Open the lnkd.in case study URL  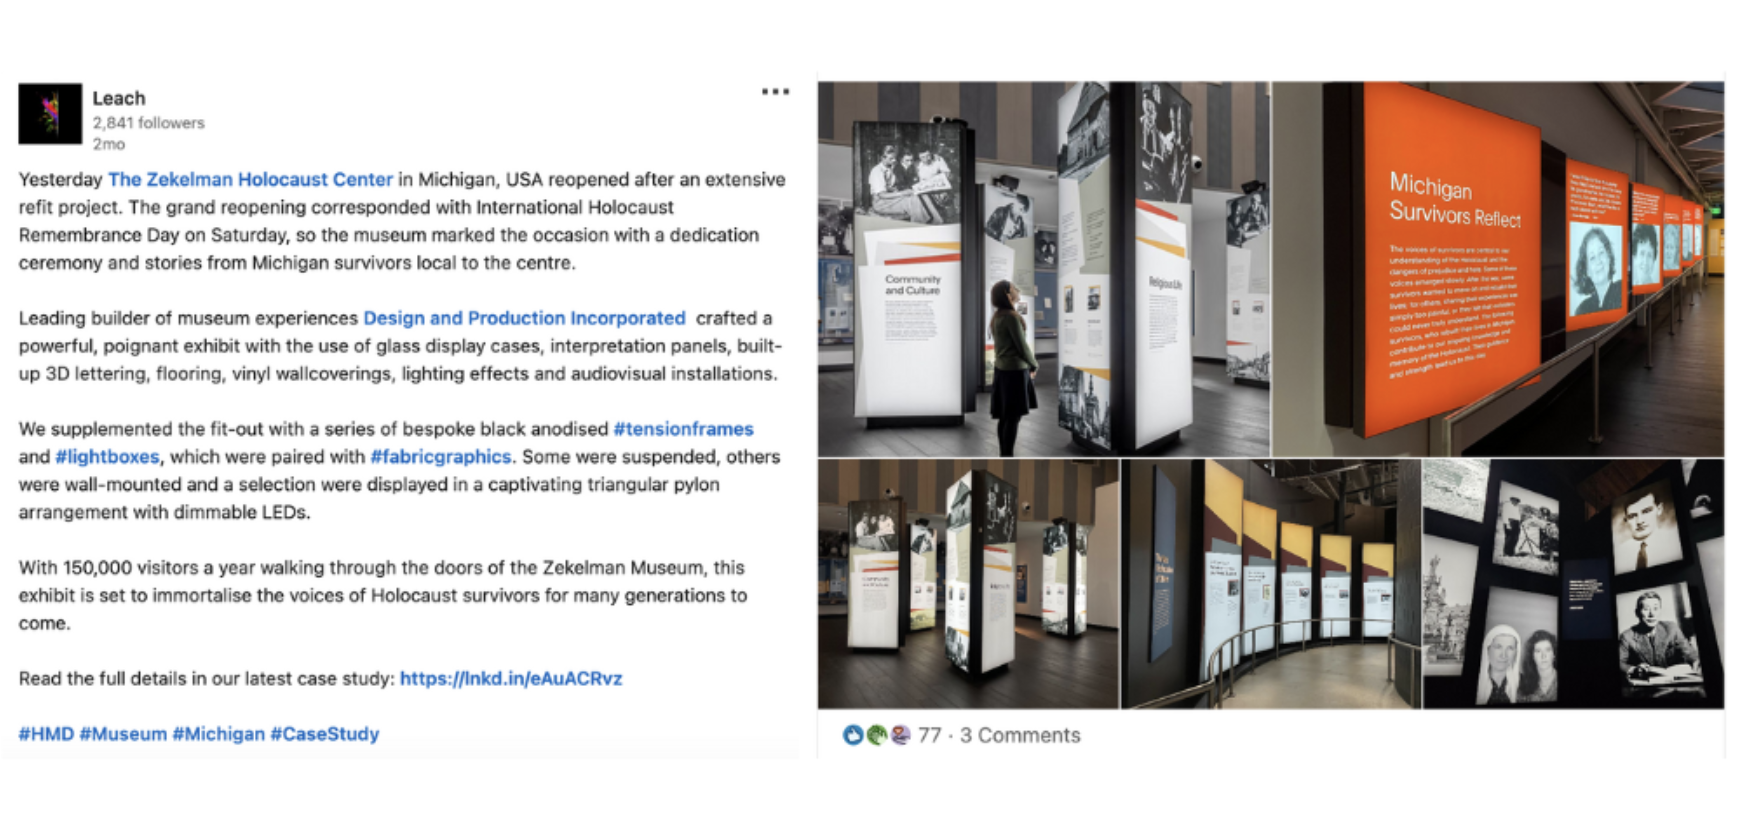click(511, 678)
